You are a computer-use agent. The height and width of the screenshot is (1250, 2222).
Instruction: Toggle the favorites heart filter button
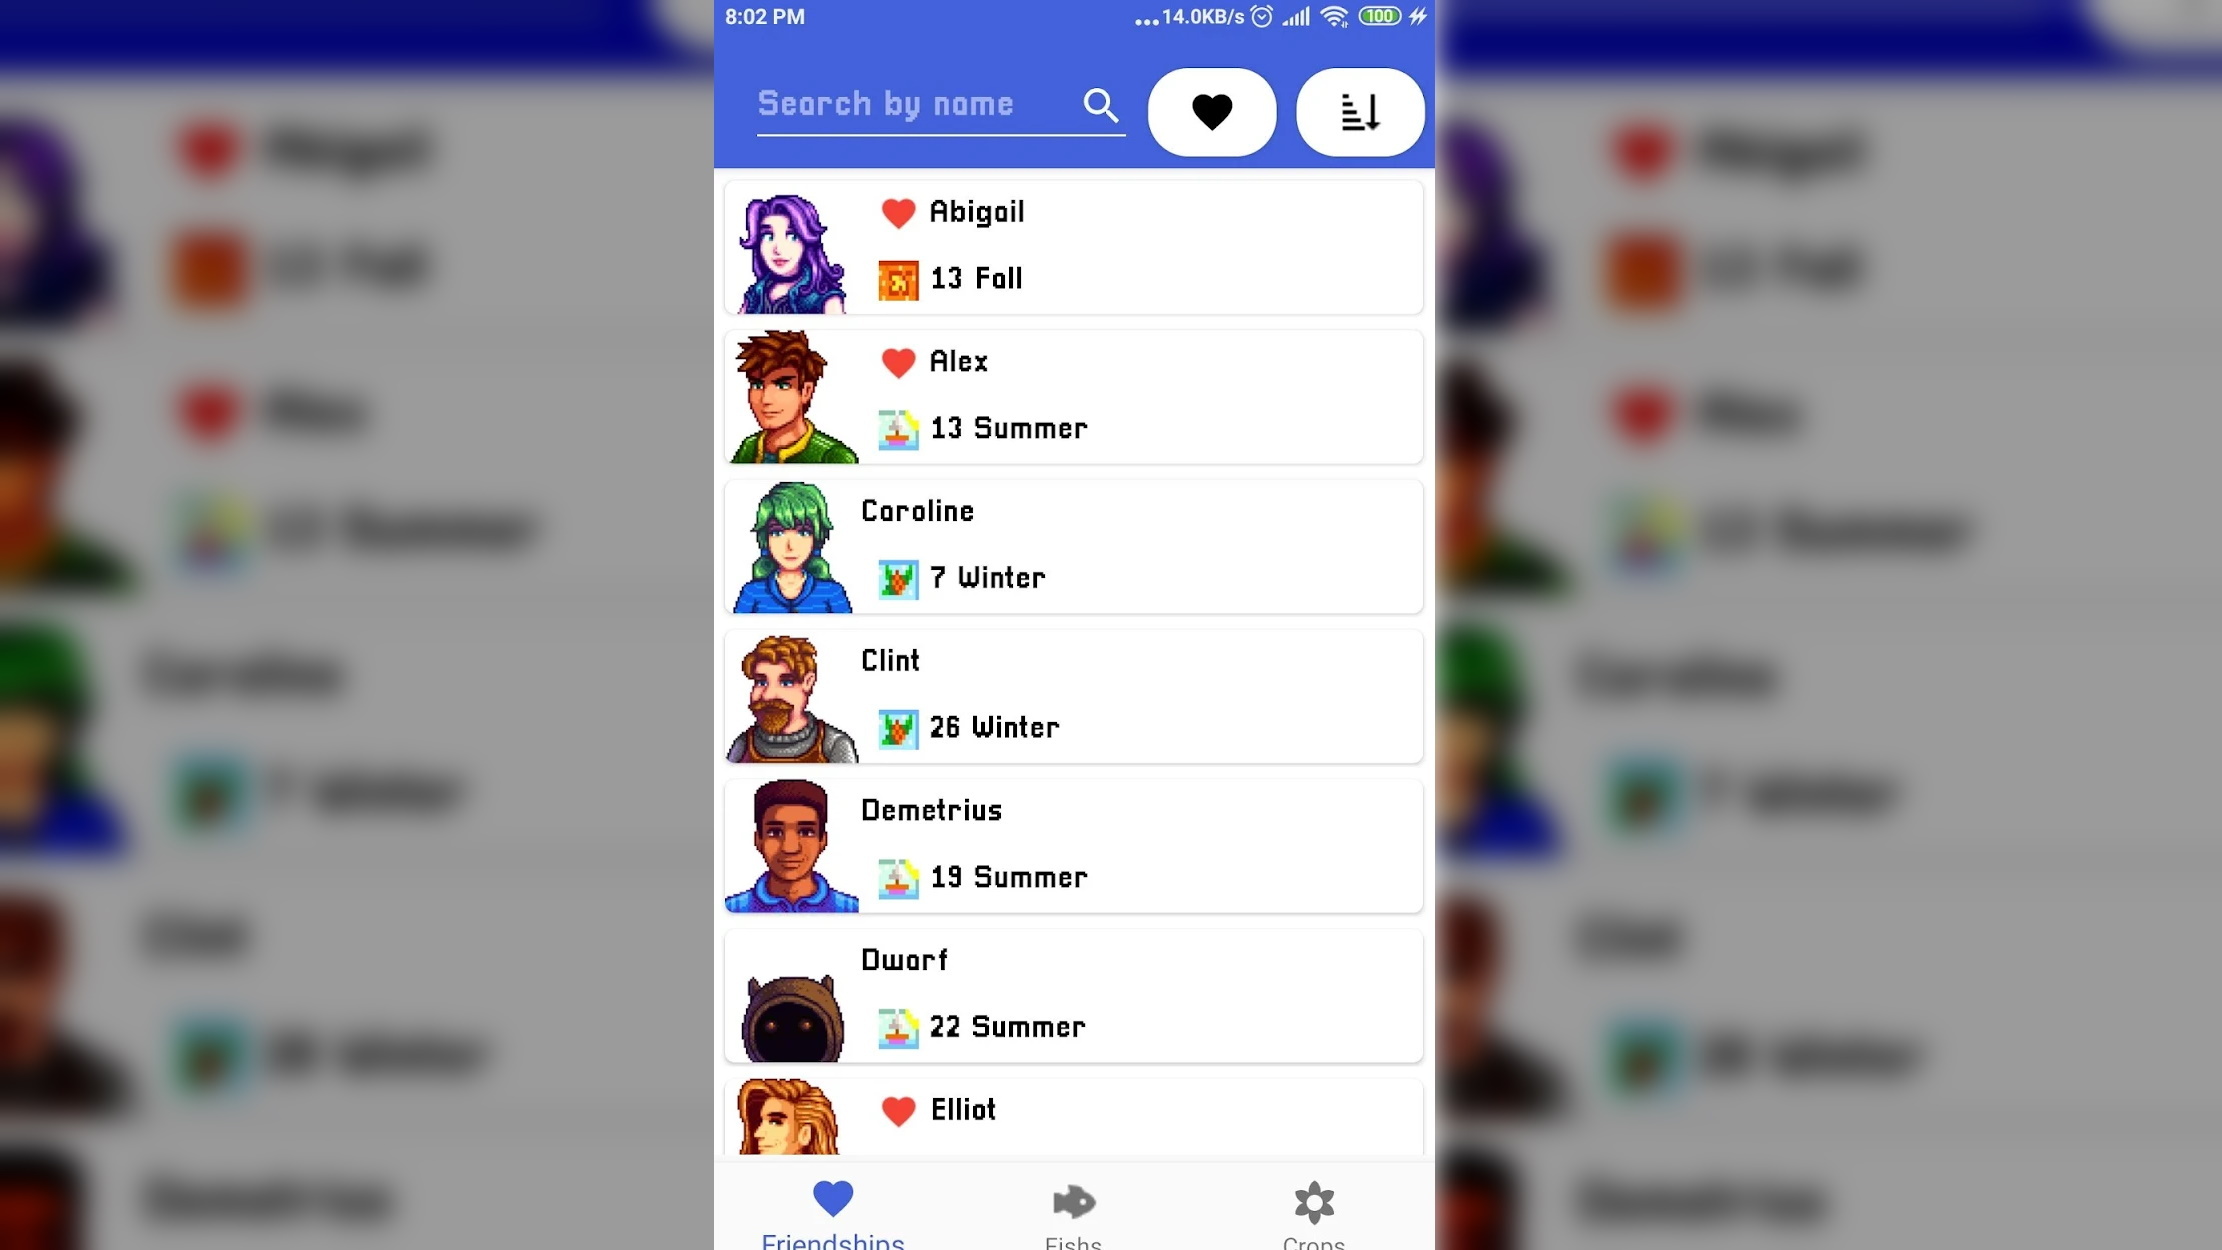pos(1212,110)
